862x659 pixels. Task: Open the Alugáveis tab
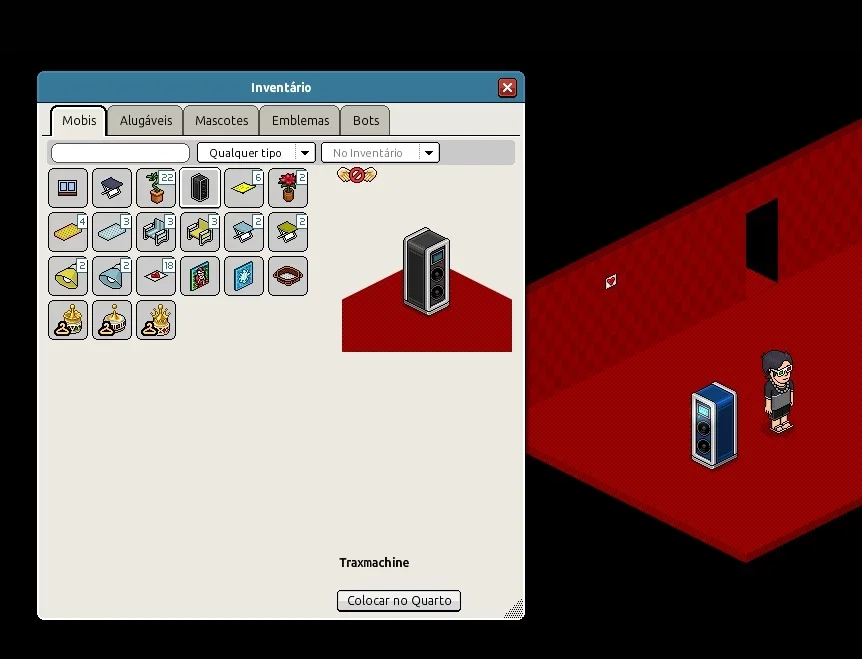(x=146, y=120)
